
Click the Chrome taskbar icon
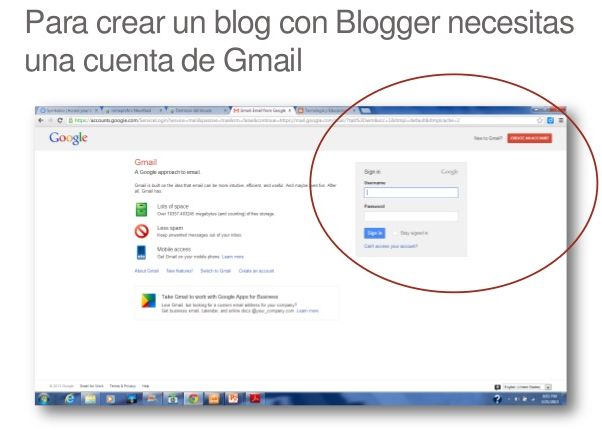coord(194,399)
